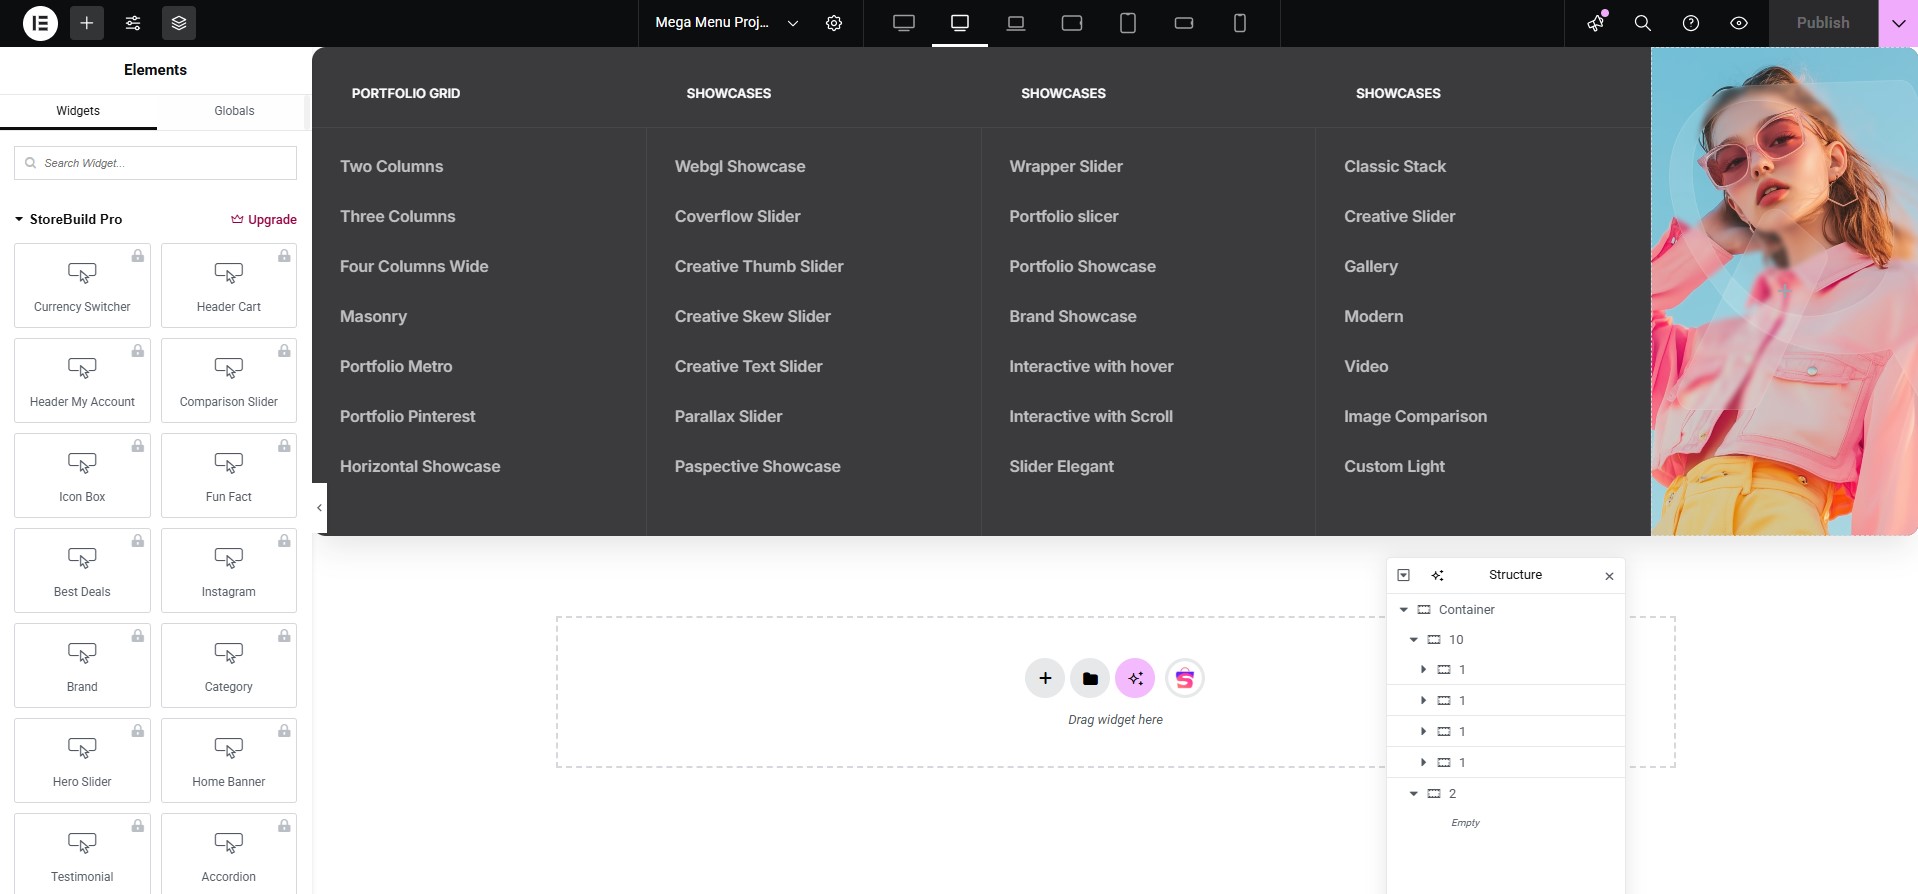This screenshot has height=894, width=1918.
Task: Select the Widgets tab
Action: click(x=78, y=111)
